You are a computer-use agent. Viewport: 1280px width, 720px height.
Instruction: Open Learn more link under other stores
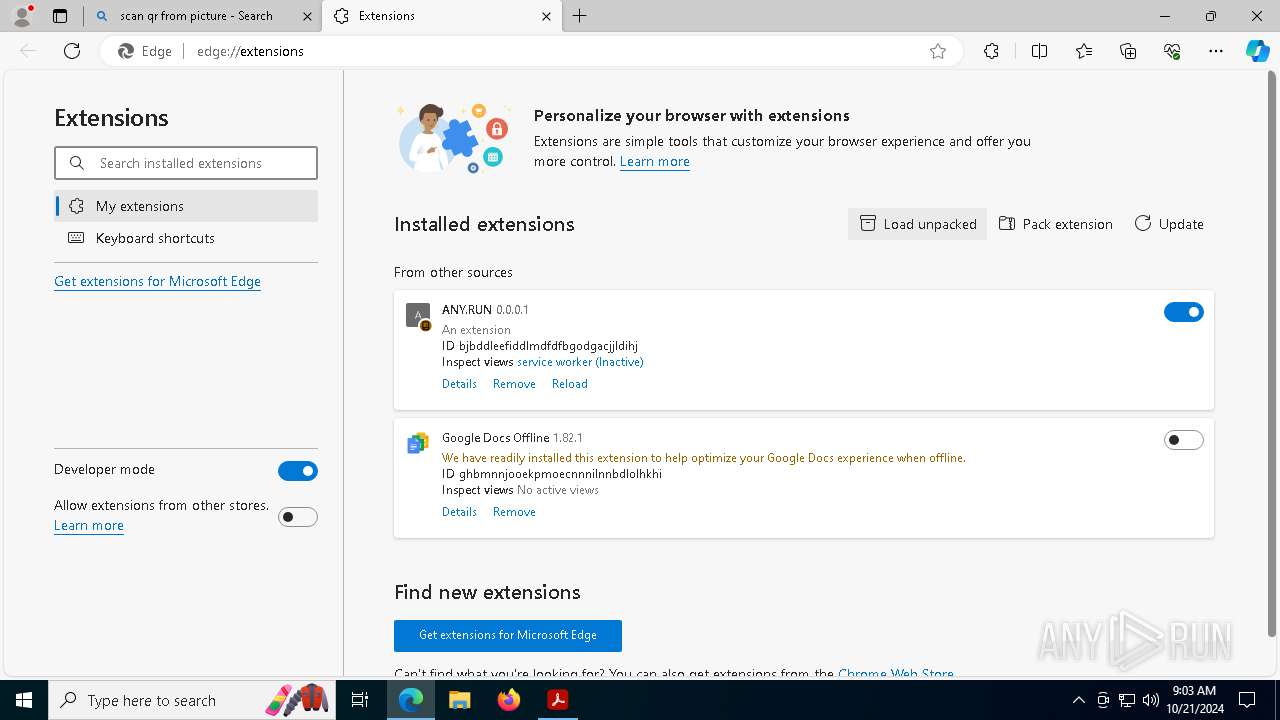pyautogui.click(x=89, y=526)
